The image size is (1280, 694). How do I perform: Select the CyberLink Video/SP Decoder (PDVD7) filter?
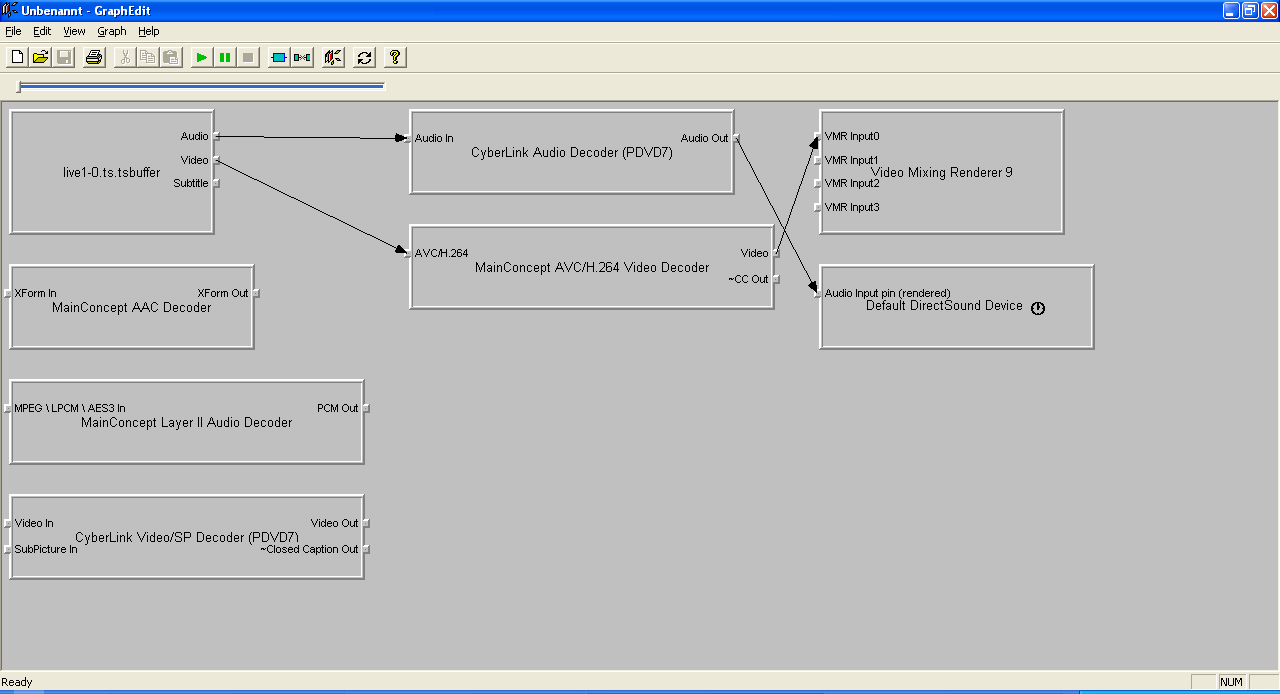point(187,537)
